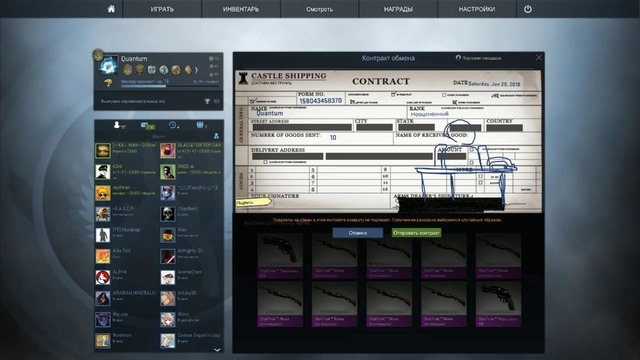Select last StatTrak revolver in bottom row

[498, 304]
